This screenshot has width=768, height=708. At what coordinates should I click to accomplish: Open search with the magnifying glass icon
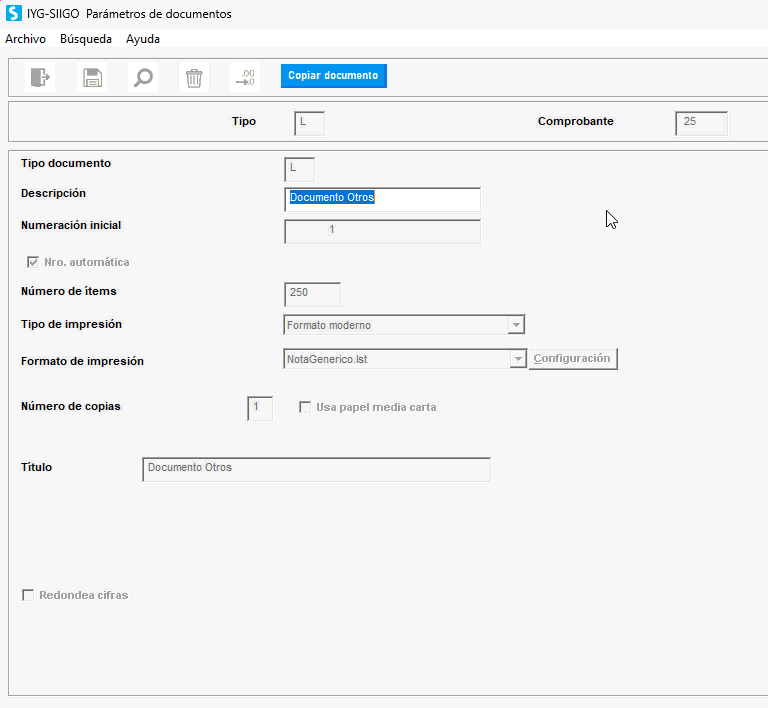[143, 77]
